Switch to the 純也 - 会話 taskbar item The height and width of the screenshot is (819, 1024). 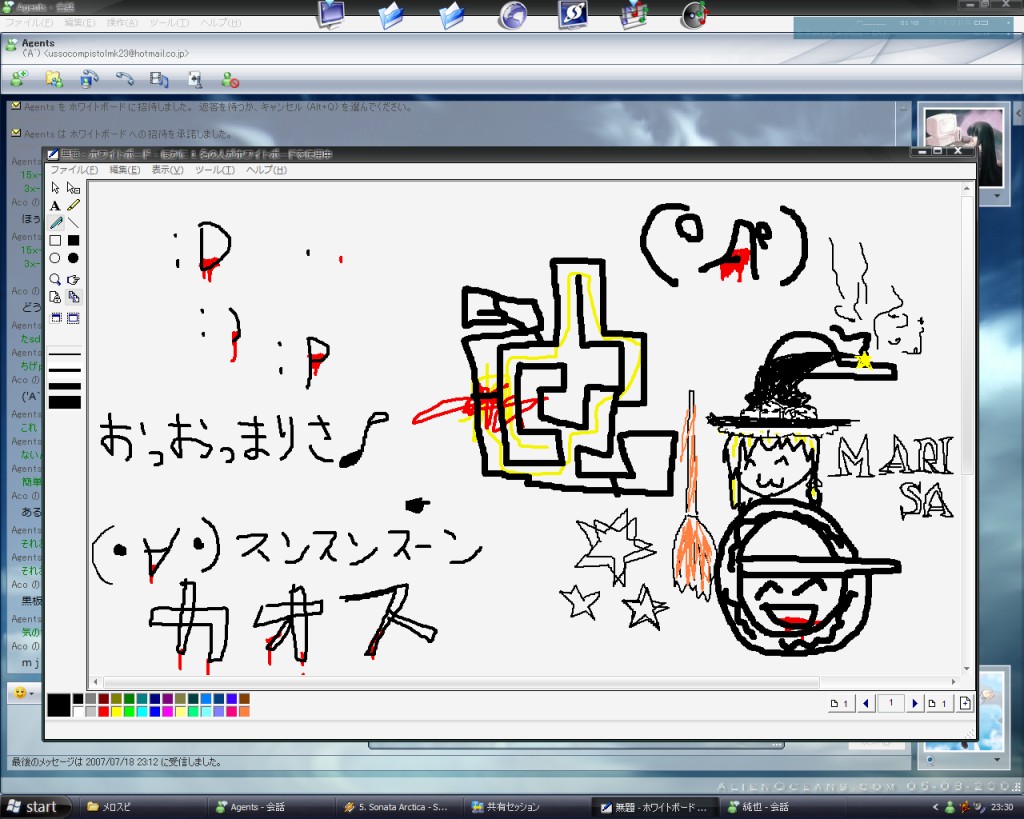click(758, 807)
